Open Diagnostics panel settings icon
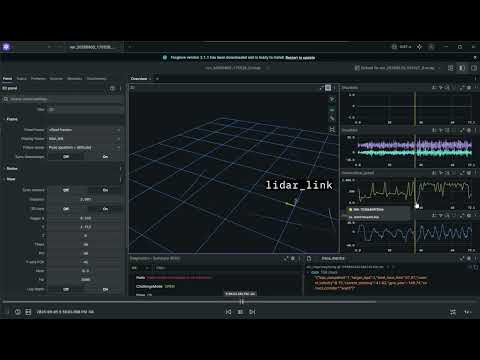Image resolution: width=480 pixels, height=360 pixels. 293,258
